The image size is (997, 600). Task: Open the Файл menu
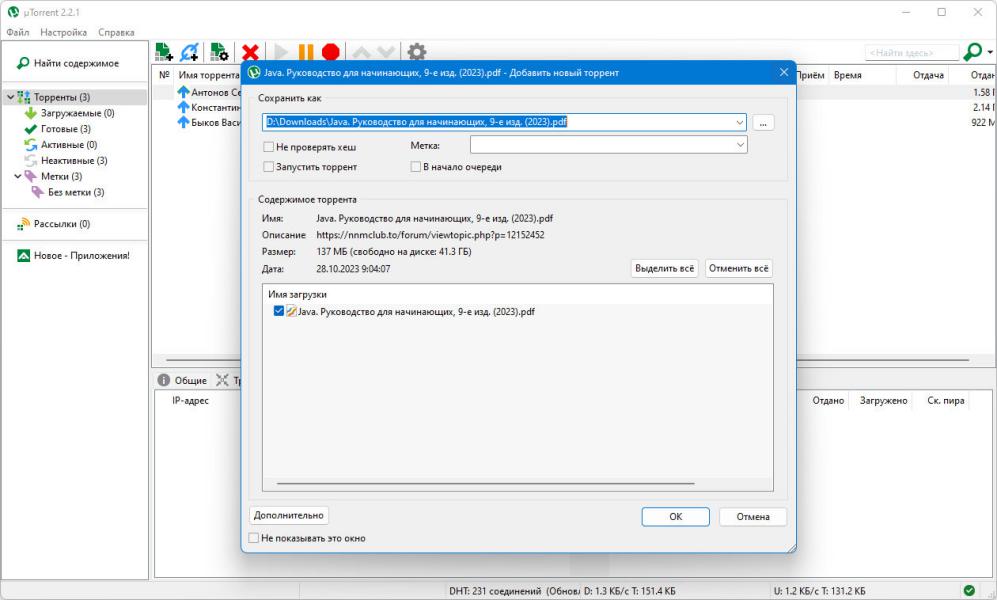coord(18,32)
